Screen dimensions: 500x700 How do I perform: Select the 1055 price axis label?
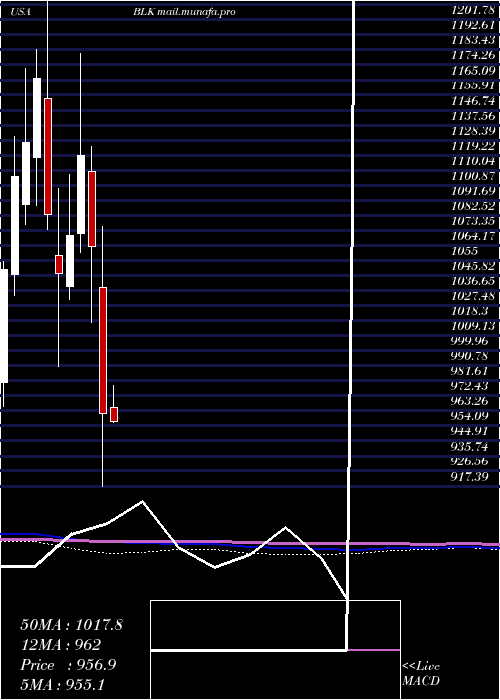[462, 251]
